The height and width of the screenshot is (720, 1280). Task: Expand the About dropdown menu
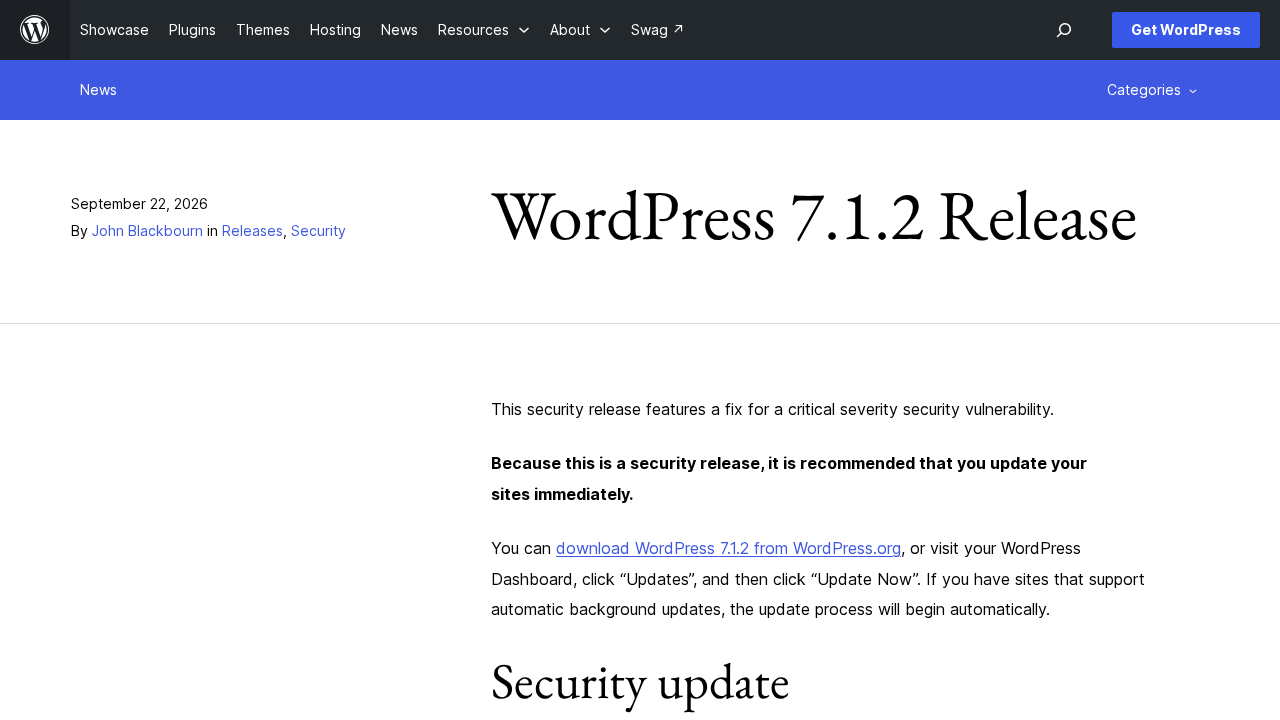[x=580, y=30]
